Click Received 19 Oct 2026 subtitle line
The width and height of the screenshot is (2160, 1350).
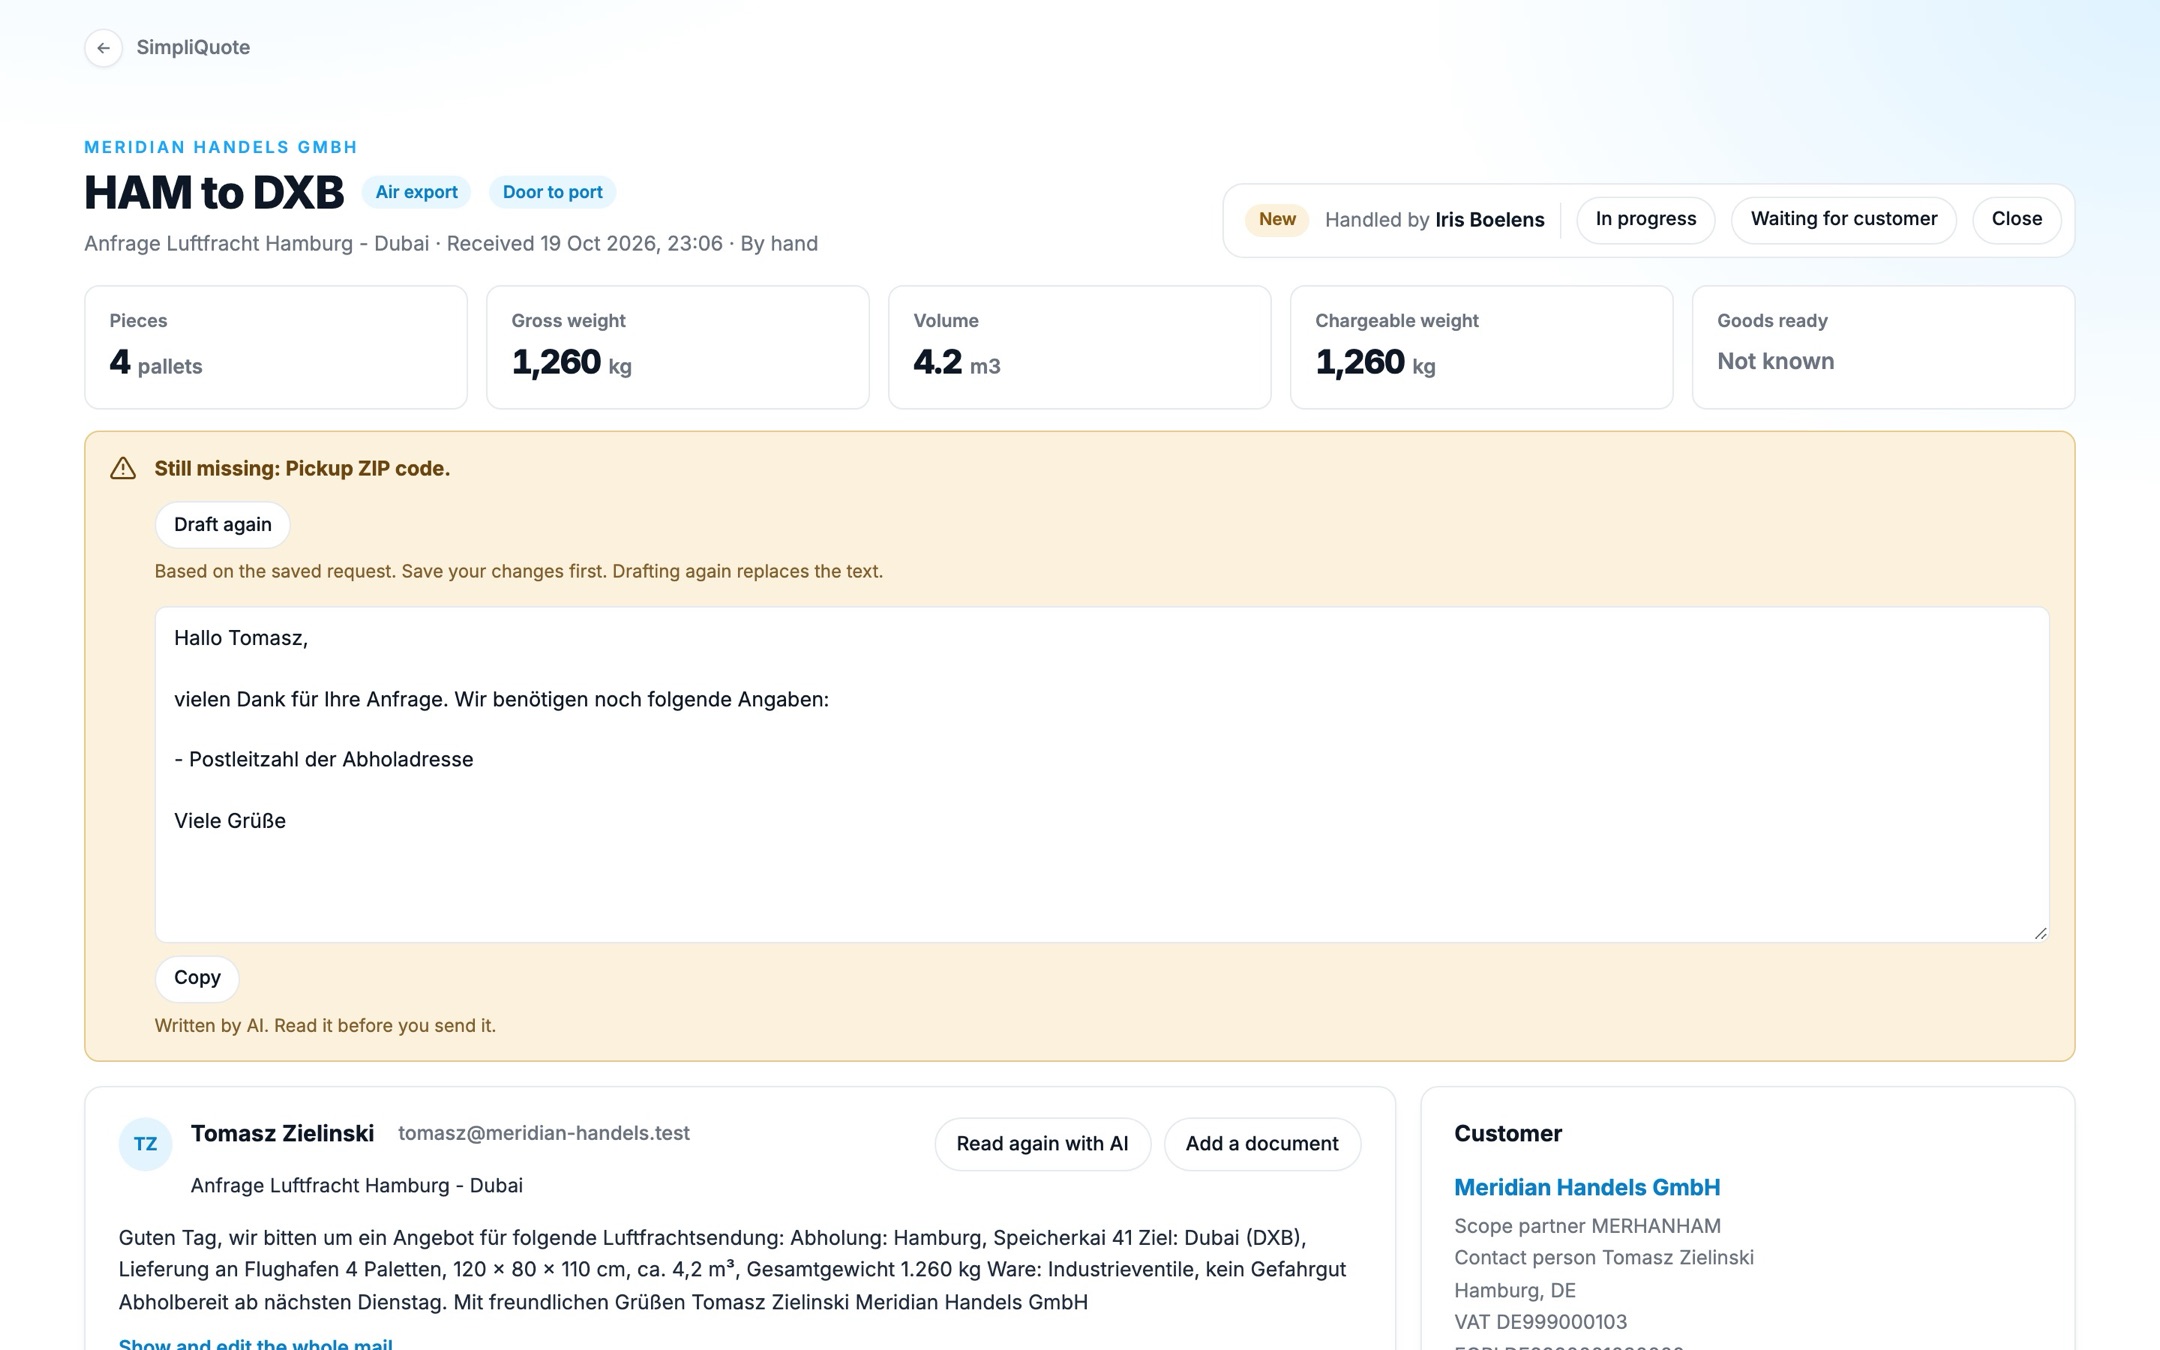pos(451,244)
